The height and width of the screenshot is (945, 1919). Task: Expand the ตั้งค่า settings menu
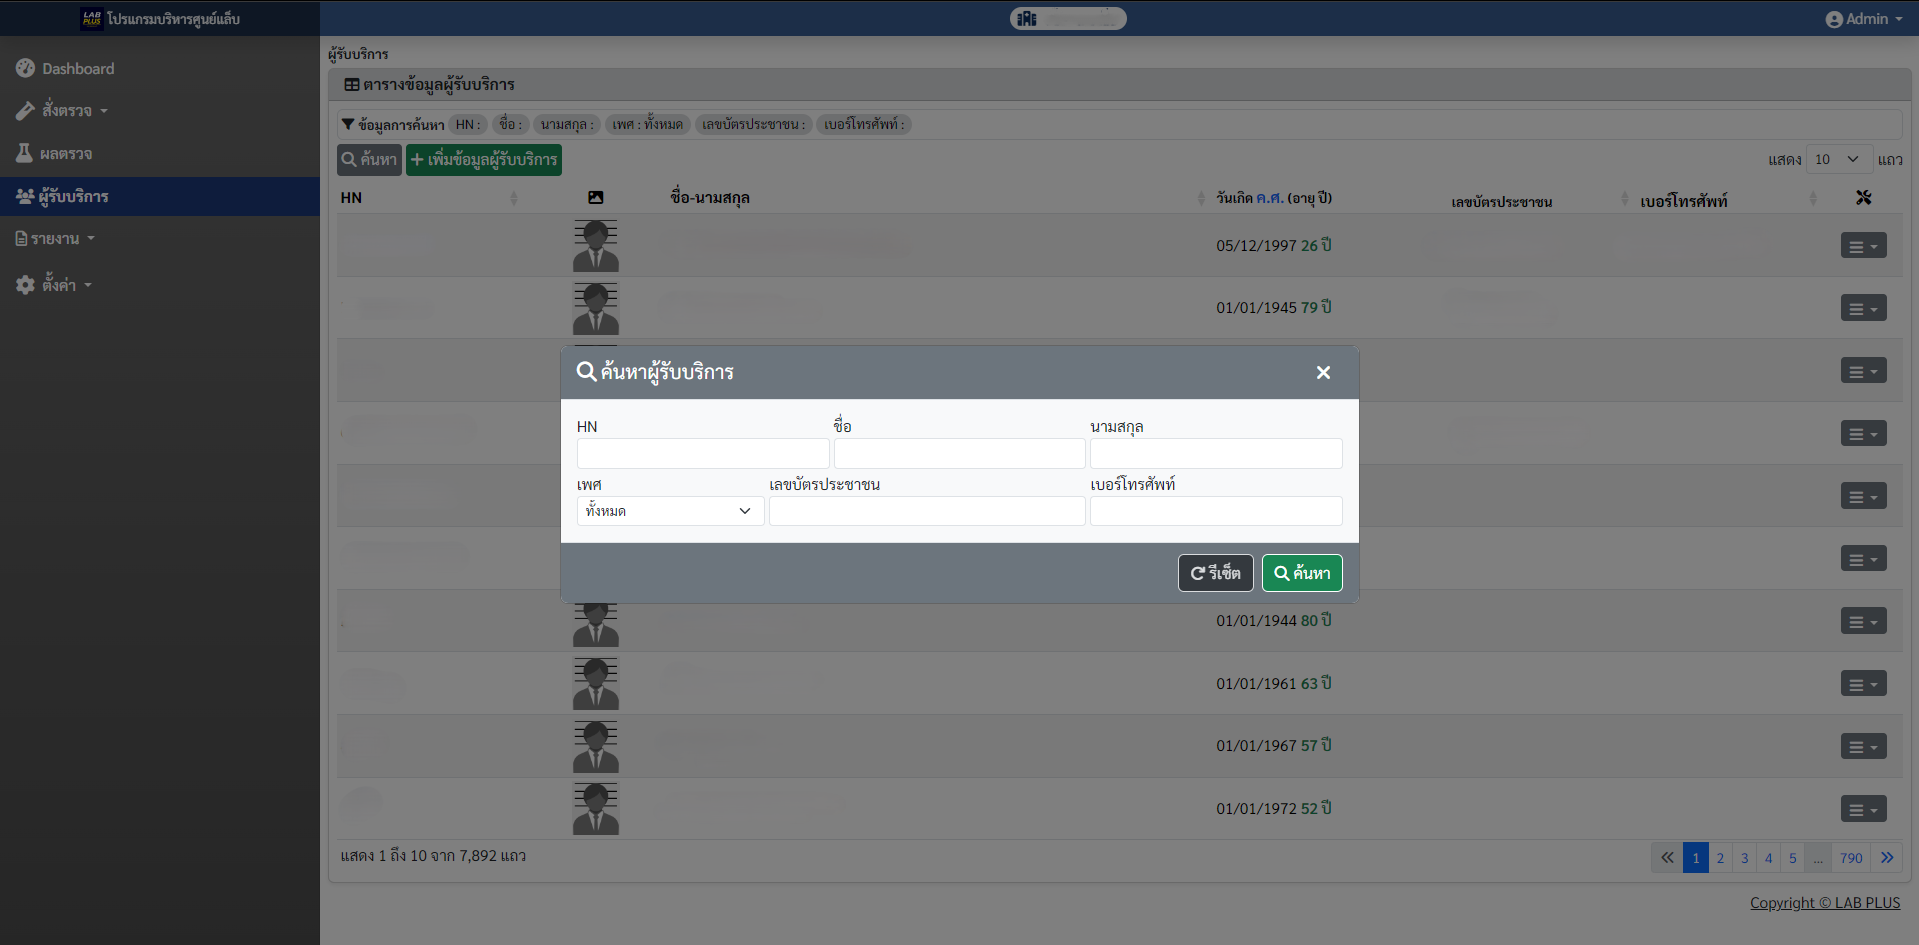click(60, 285)
